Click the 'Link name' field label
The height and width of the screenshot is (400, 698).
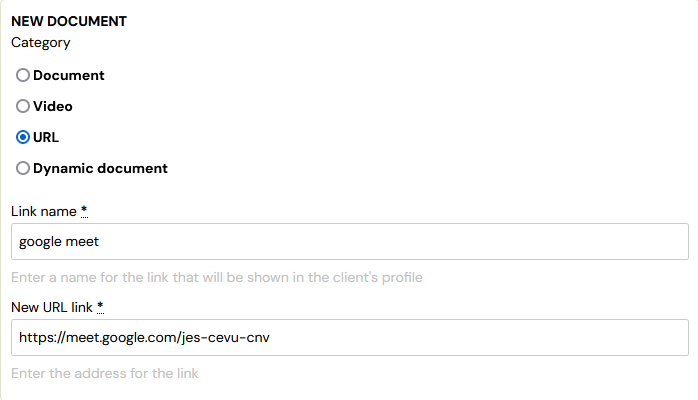click(x=44, y=211)
